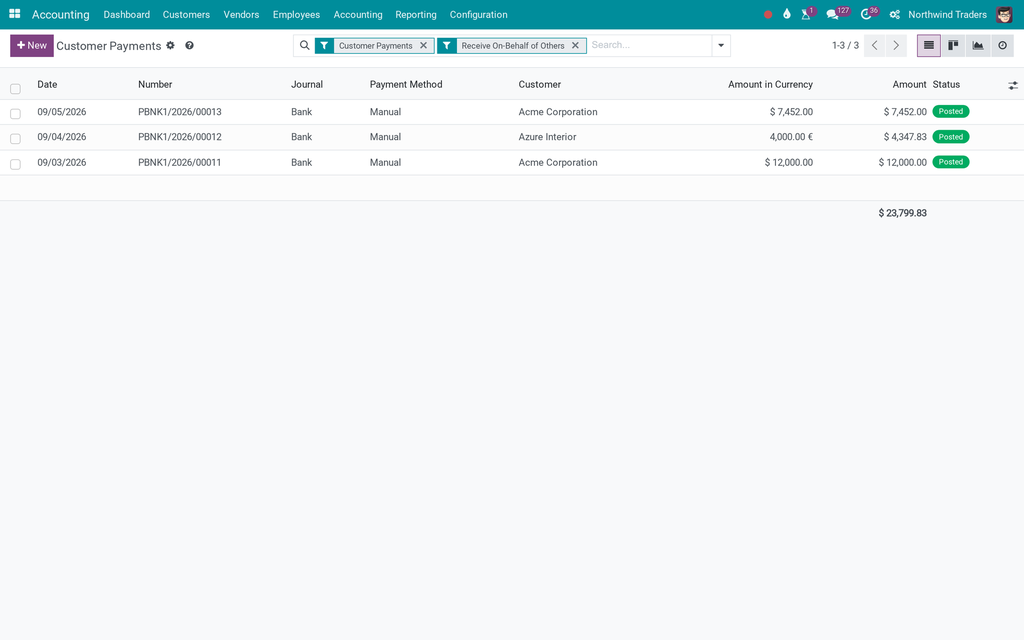The height and width of the screenshot is (640, 1024).
Task: Click Posted status badge for Azure Interior row
Action: tap(950, 136)
